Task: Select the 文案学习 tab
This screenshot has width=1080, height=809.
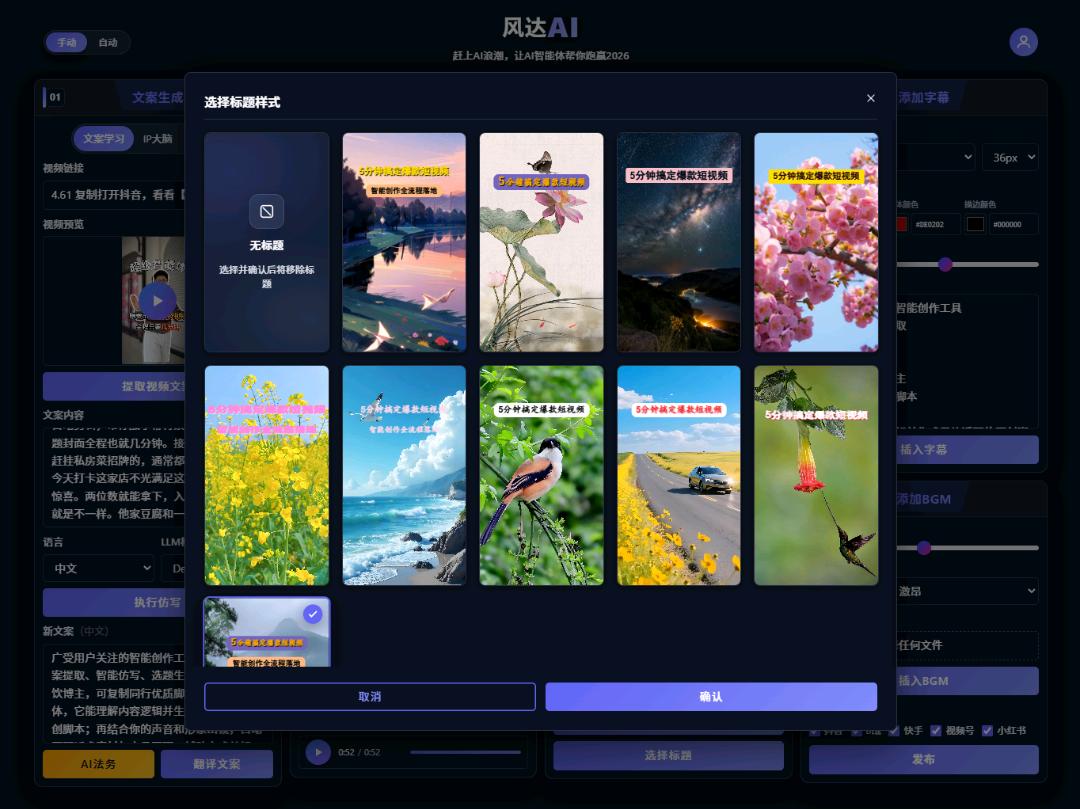Action: click(x=103, y=139)
